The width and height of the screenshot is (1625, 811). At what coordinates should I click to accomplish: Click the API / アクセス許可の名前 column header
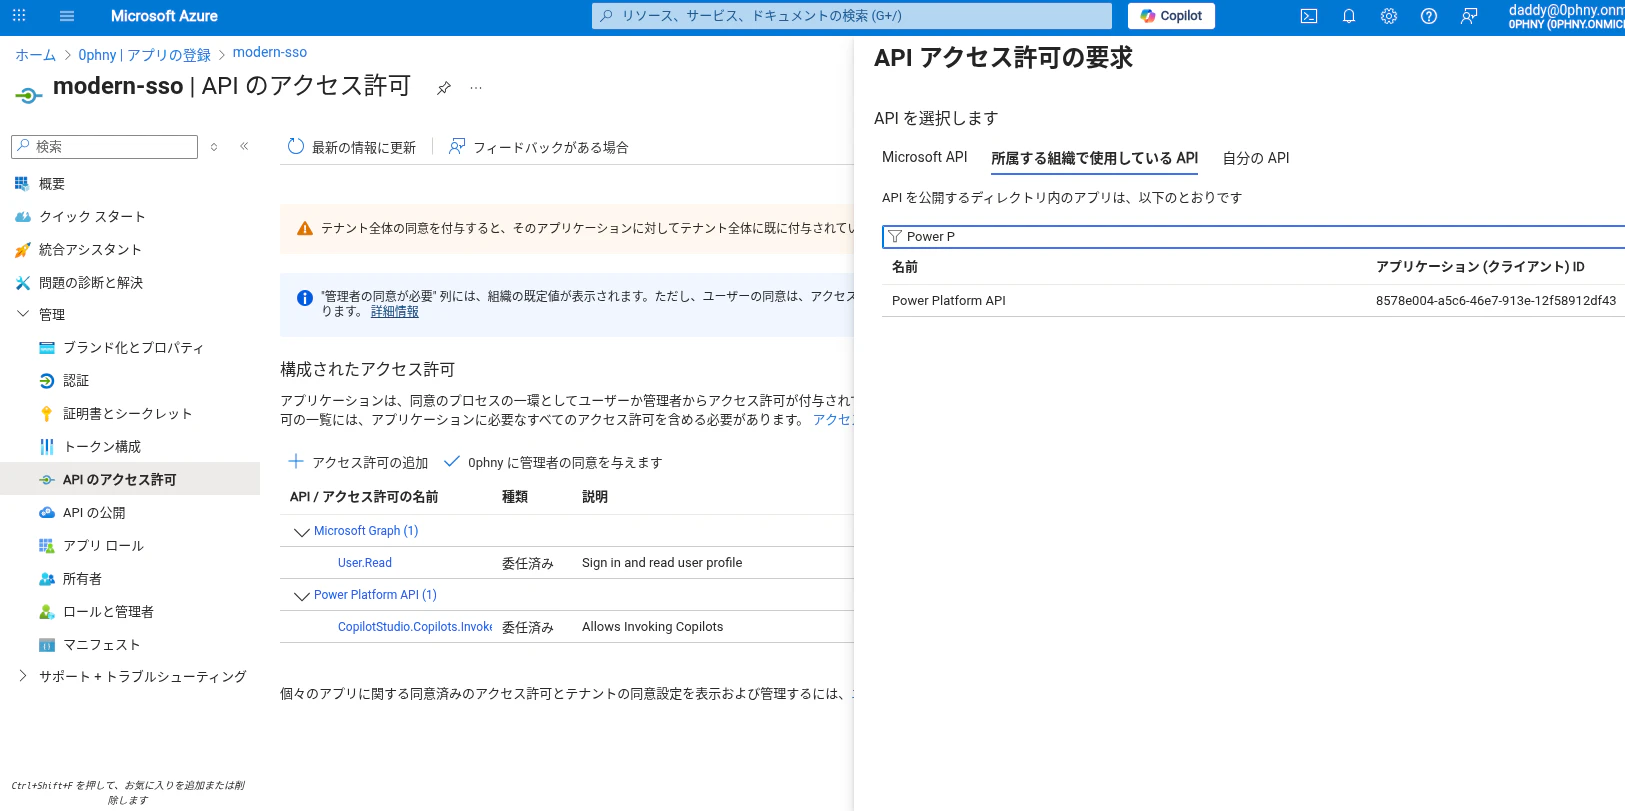tap(364, 497)
